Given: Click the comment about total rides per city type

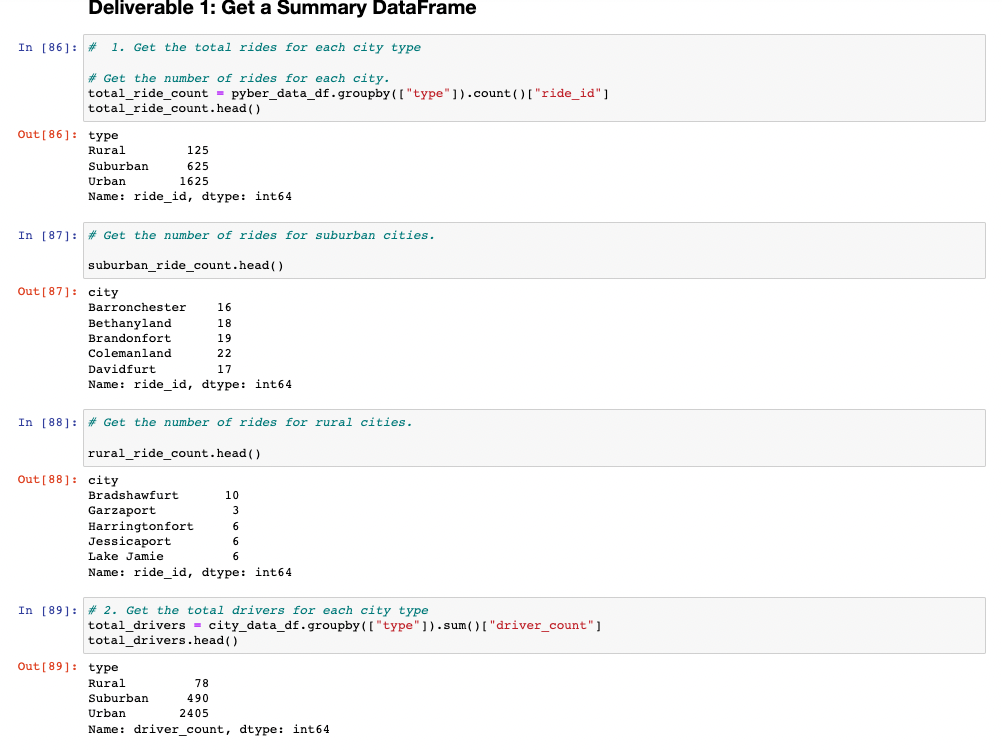Looking at the screenshot, I should tap(255, 47).
